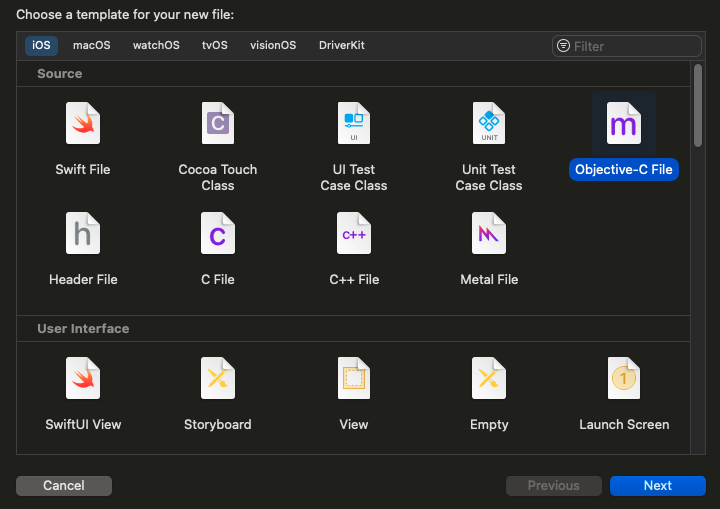
Task: Click the 'SwiftUI View' label text
Action: click(x=83, y=424)
